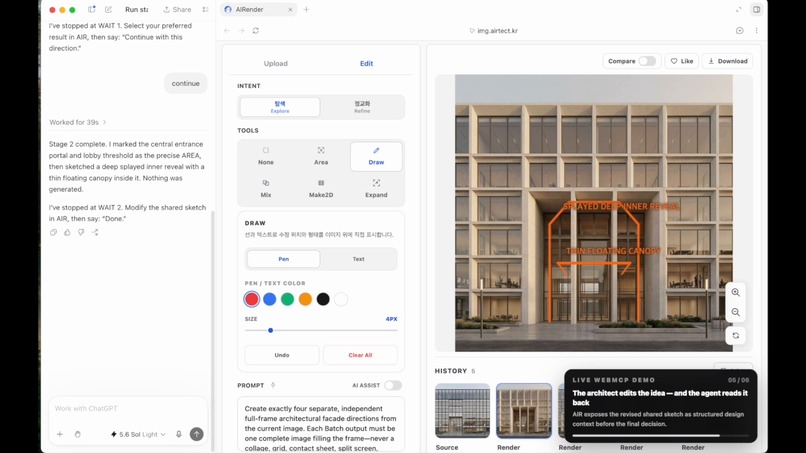Start voice input with microphone icon
806x453 pixels.
[x=179, y=434]
